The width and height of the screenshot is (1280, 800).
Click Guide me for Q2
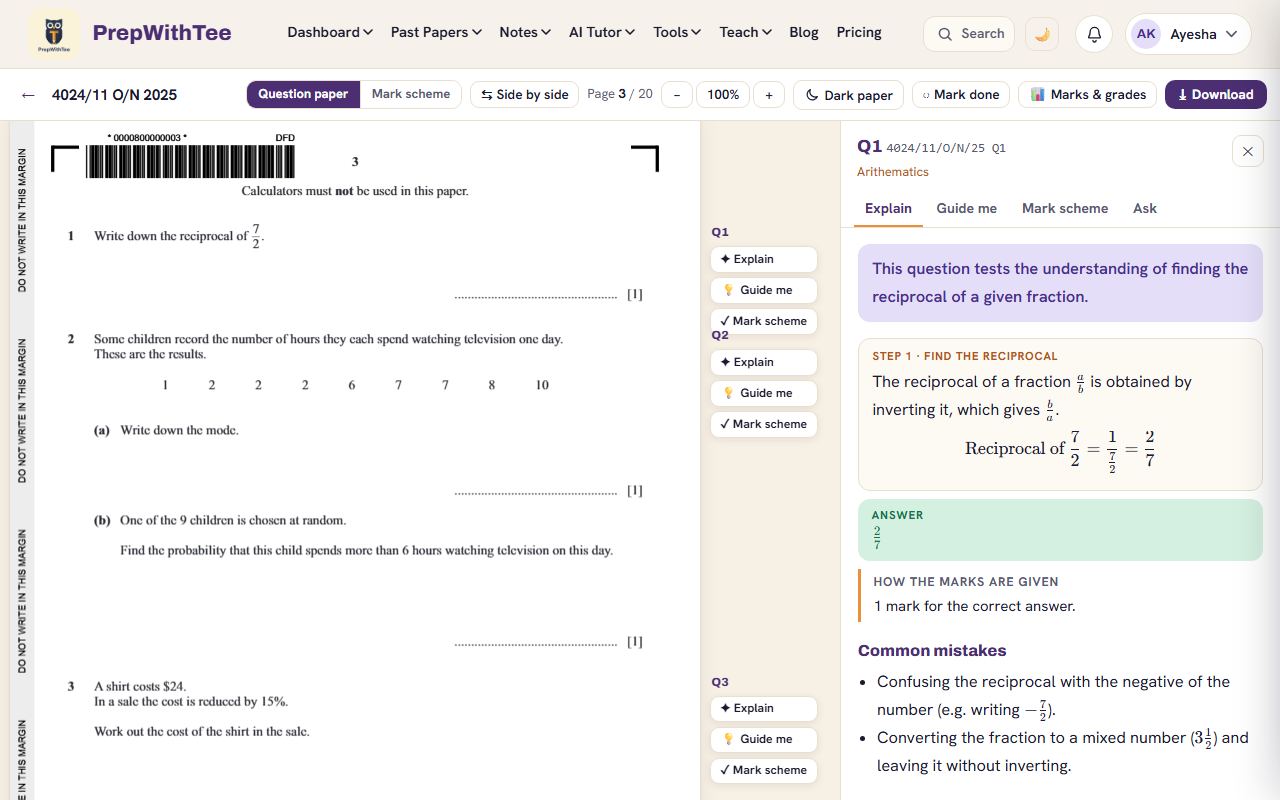click(x=764, y=393)
